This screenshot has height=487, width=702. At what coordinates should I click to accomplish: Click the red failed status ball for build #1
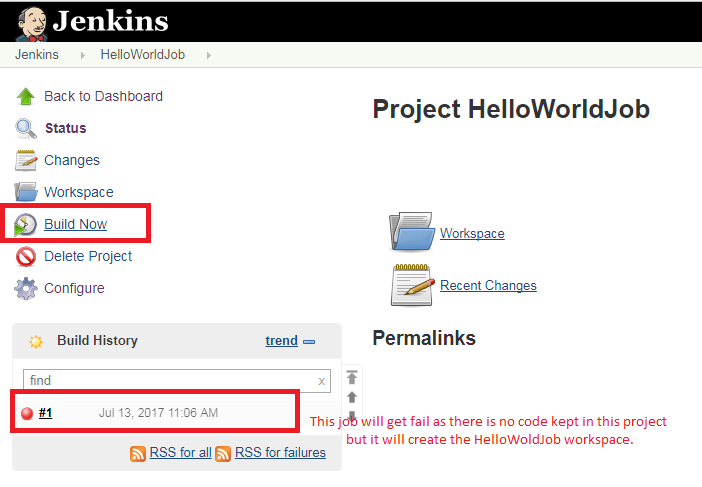tap(27, 413)
